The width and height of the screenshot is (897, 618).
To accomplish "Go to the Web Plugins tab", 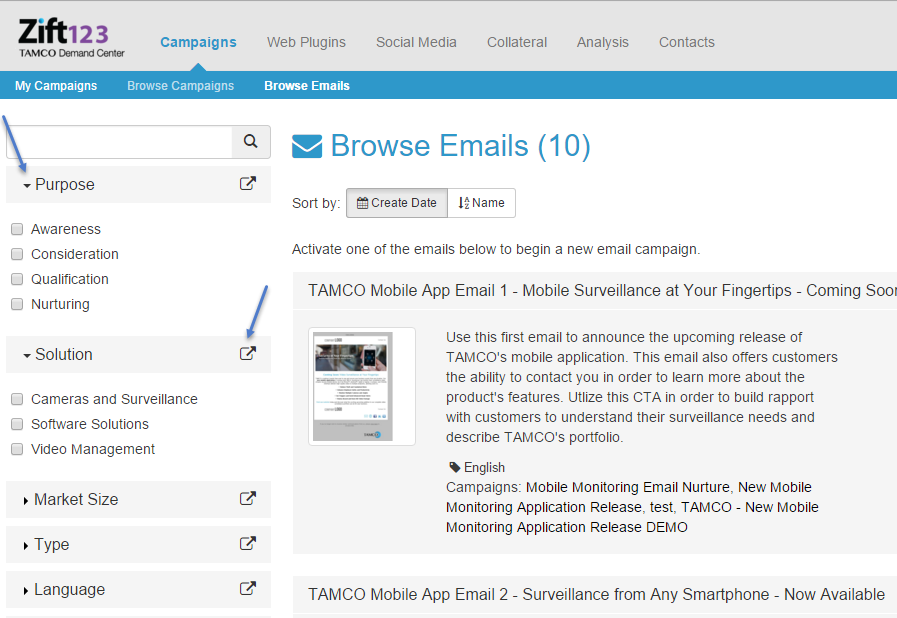I will pos(306,42).
